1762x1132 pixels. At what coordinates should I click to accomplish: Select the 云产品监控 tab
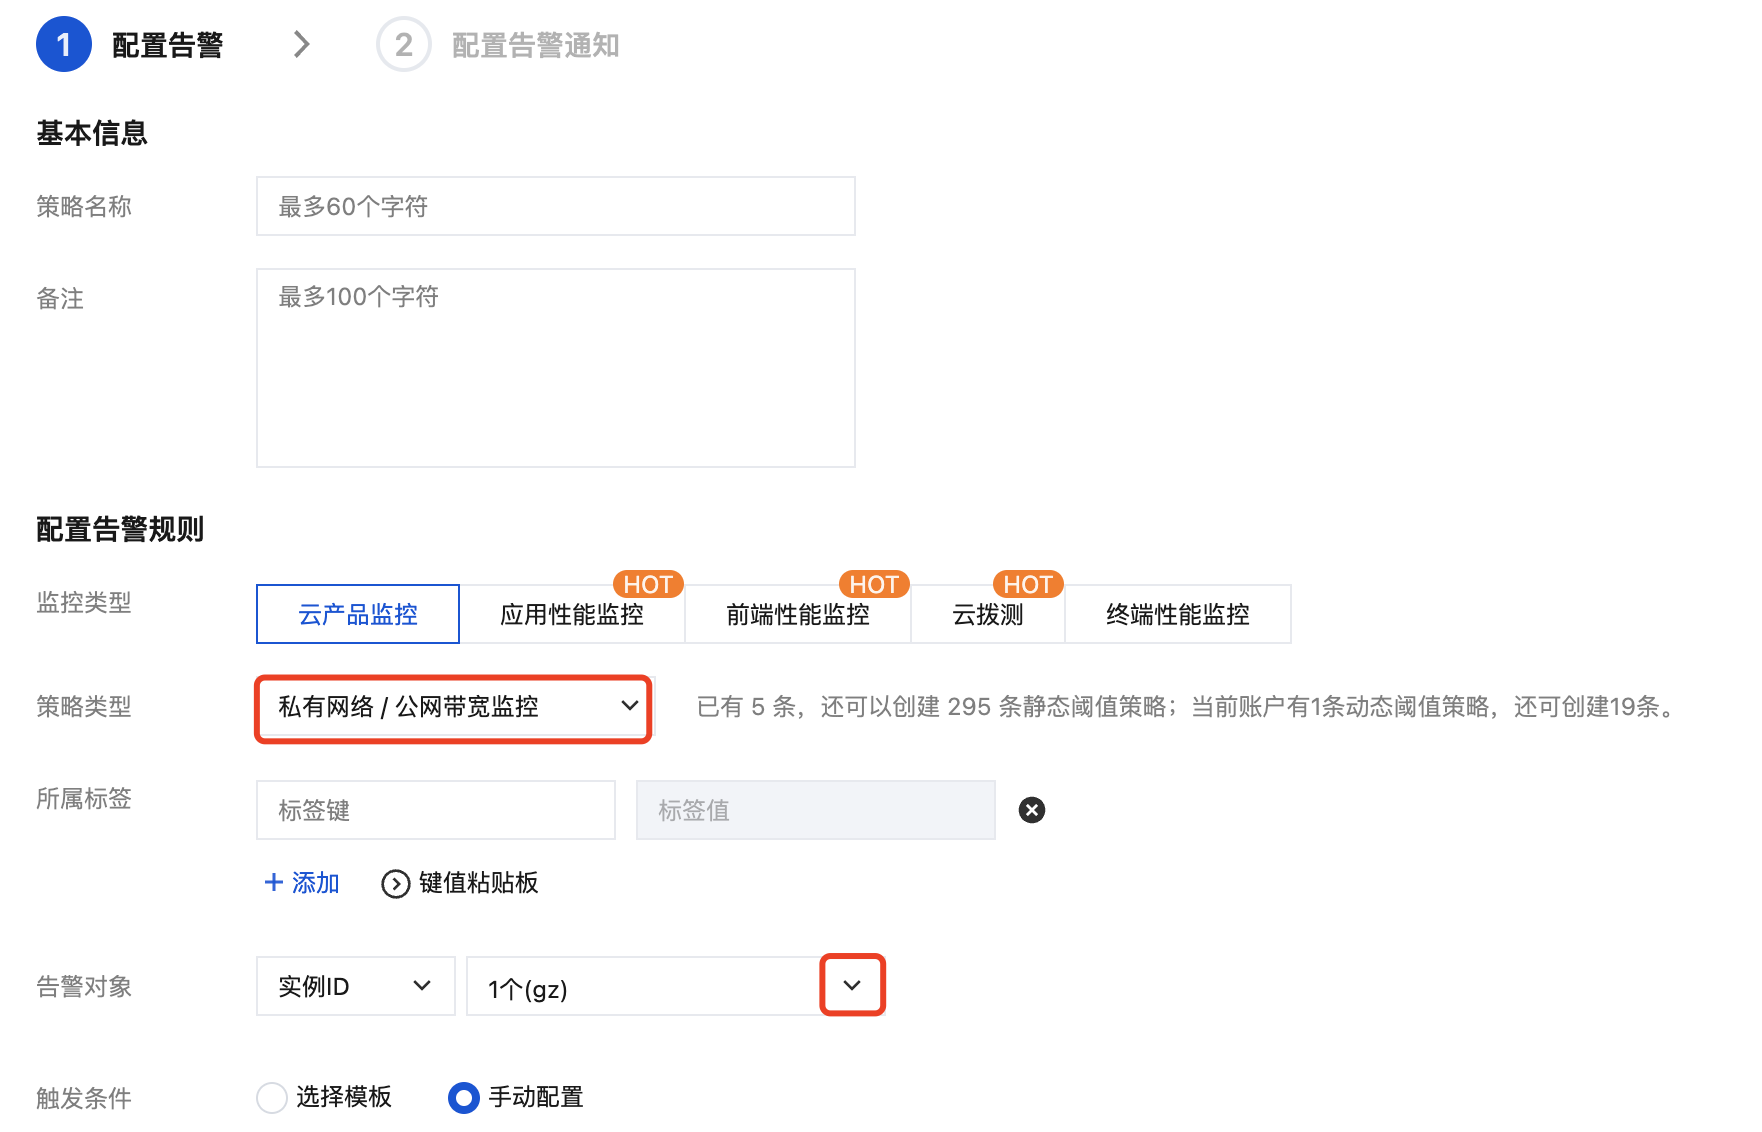[358, 614]
